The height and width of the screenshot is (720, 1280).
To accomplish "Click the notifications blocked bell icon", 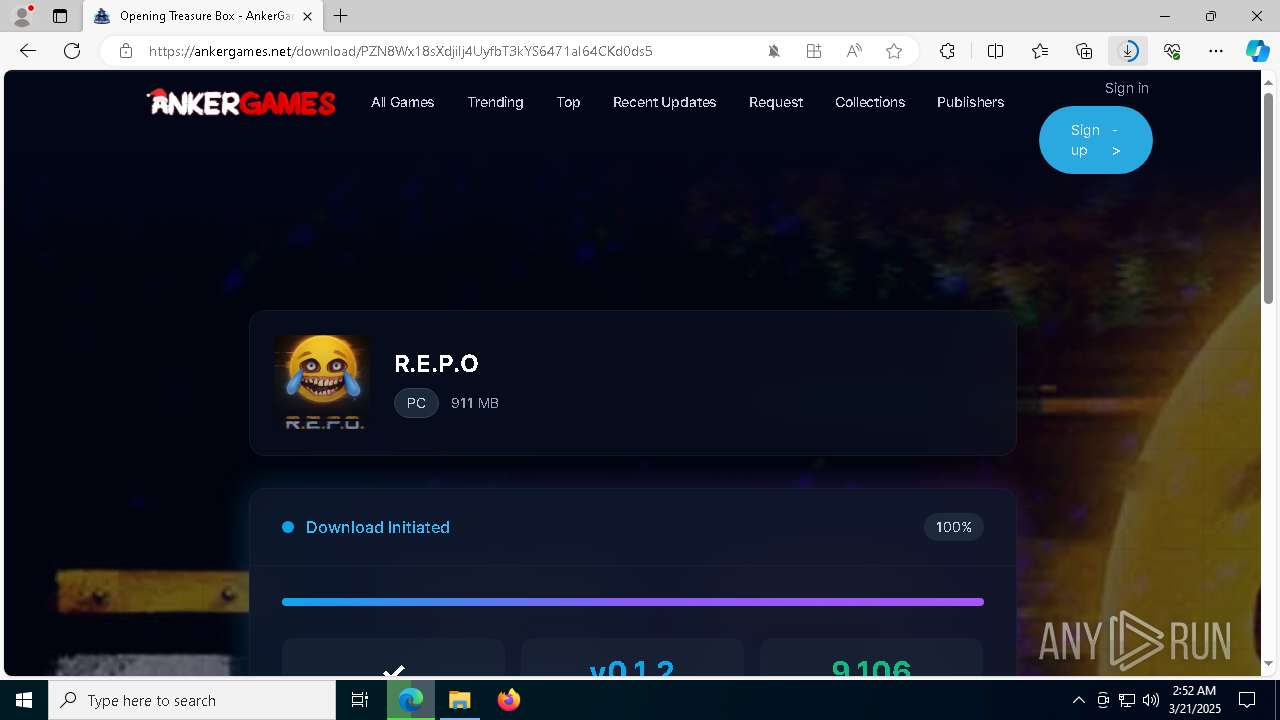I will click(774, 51).
